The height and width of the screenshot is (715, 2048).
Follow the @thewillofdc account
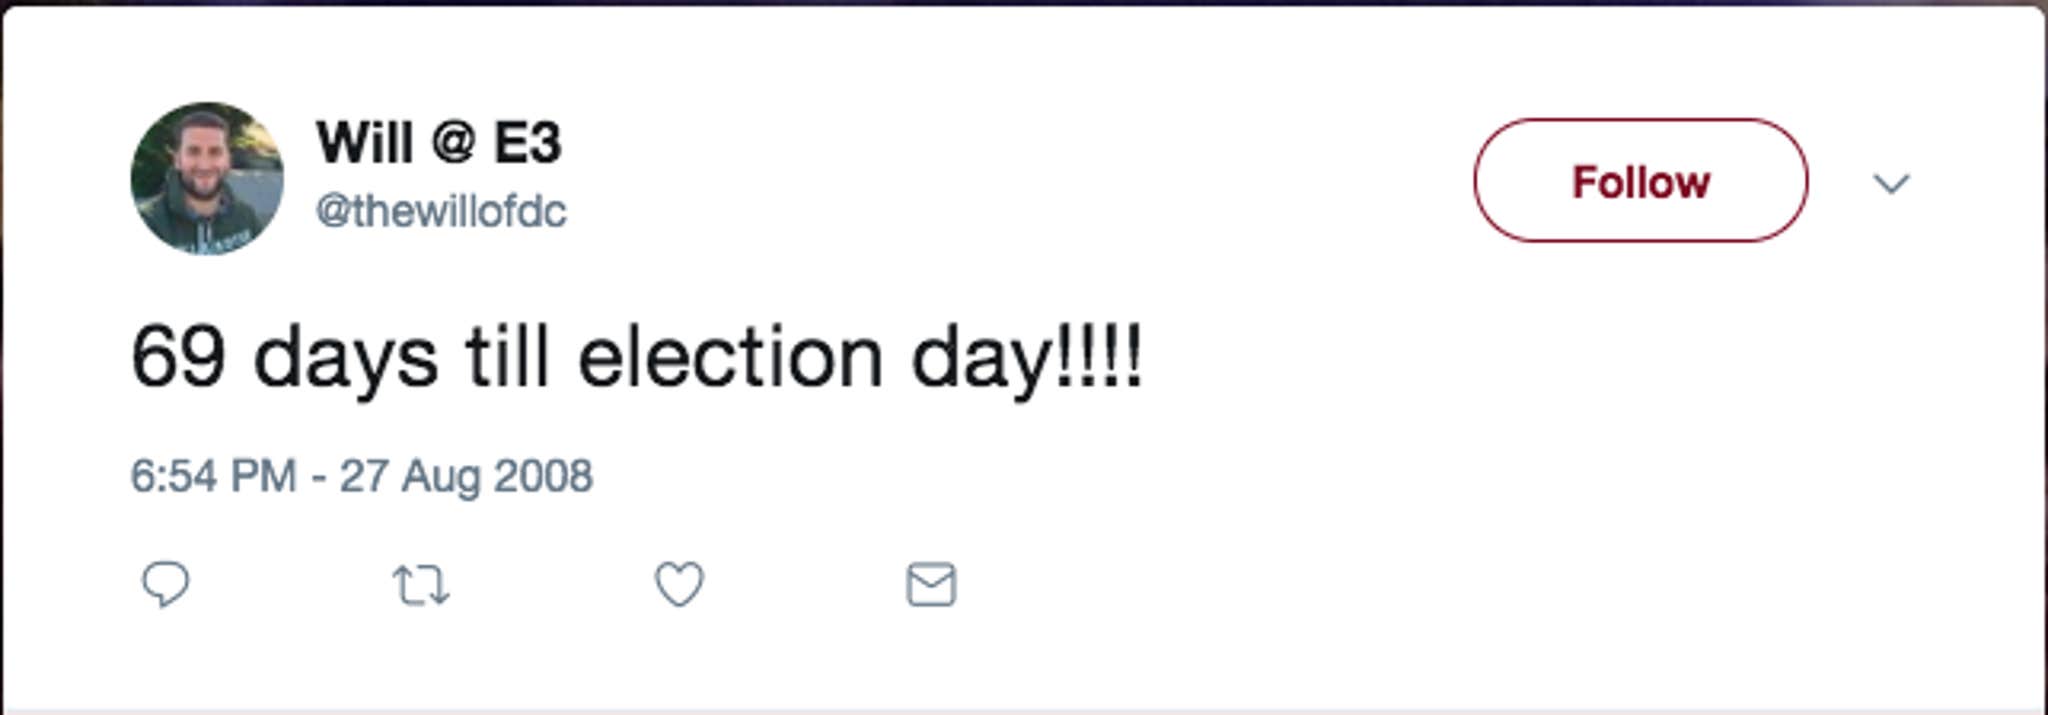point(1640,181)
